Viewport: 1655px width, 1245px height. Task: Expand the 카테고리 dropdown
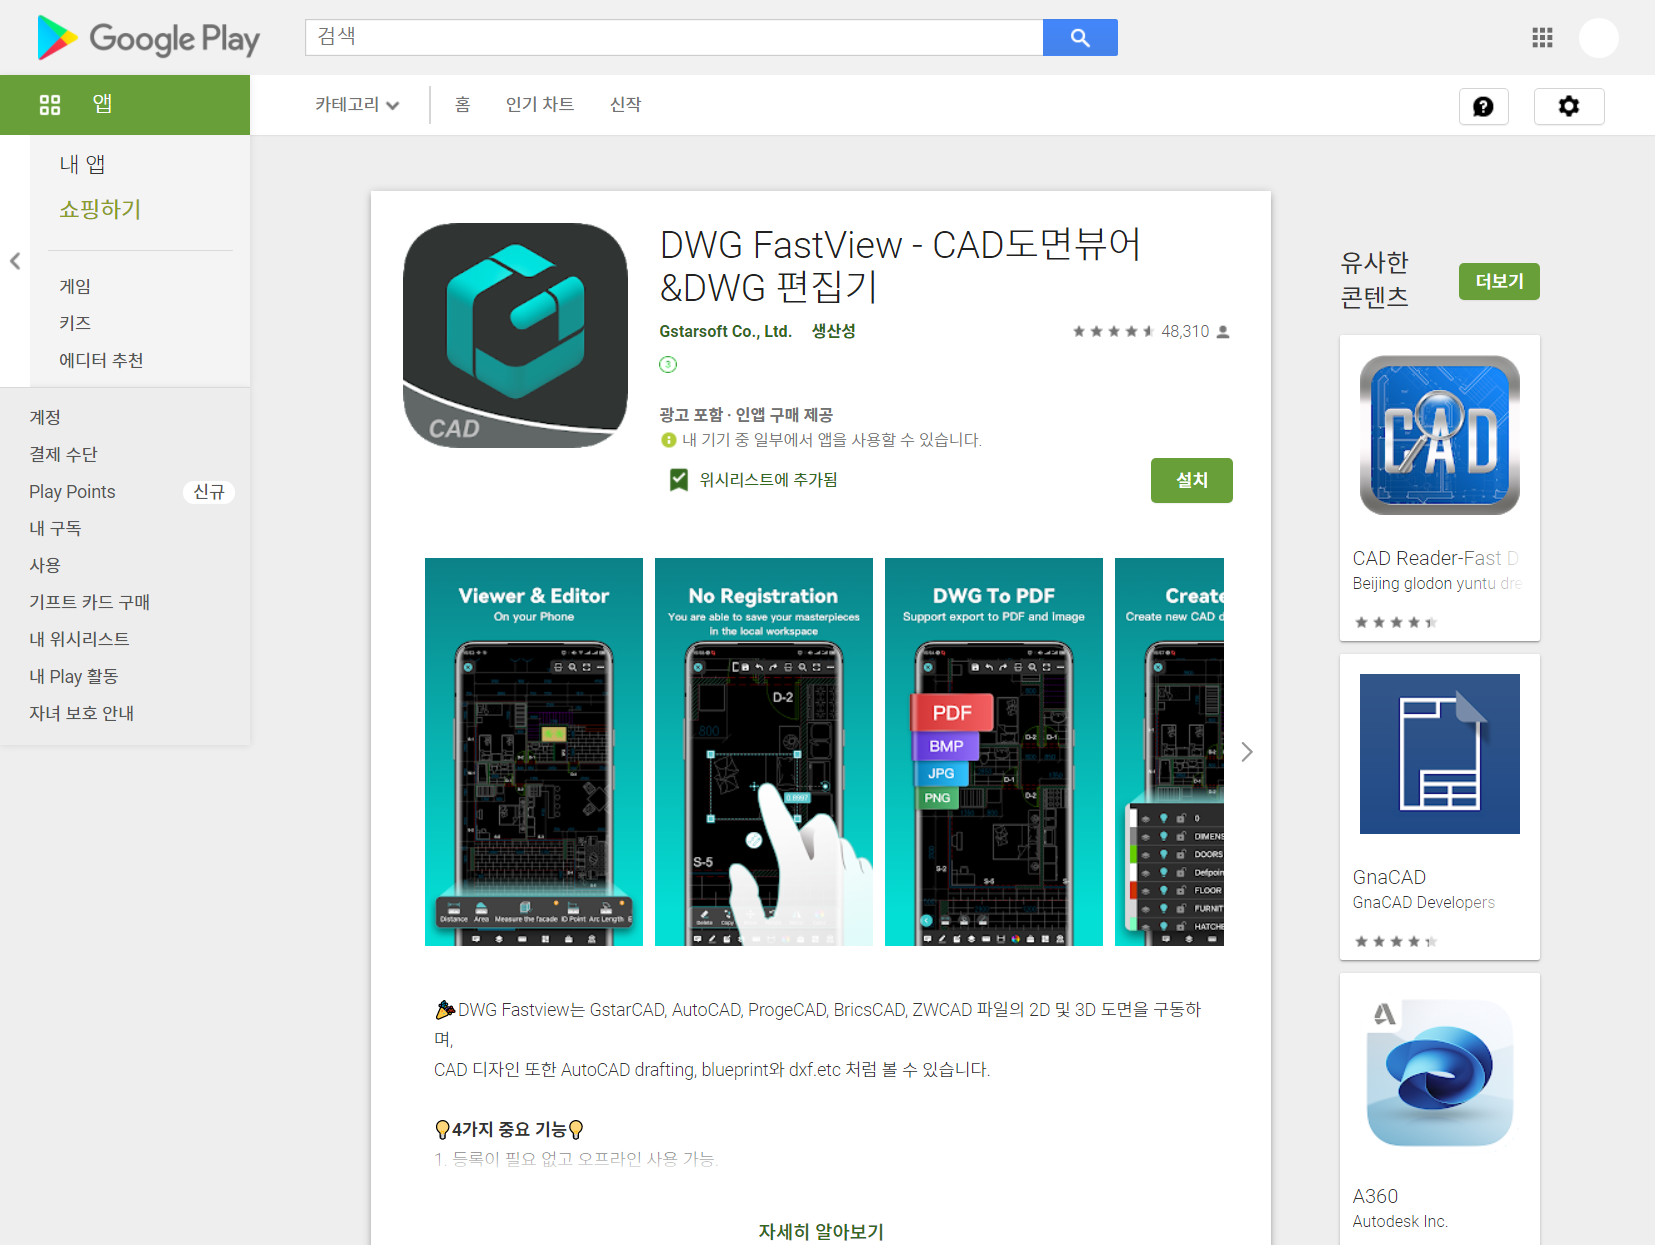(357, 105)
